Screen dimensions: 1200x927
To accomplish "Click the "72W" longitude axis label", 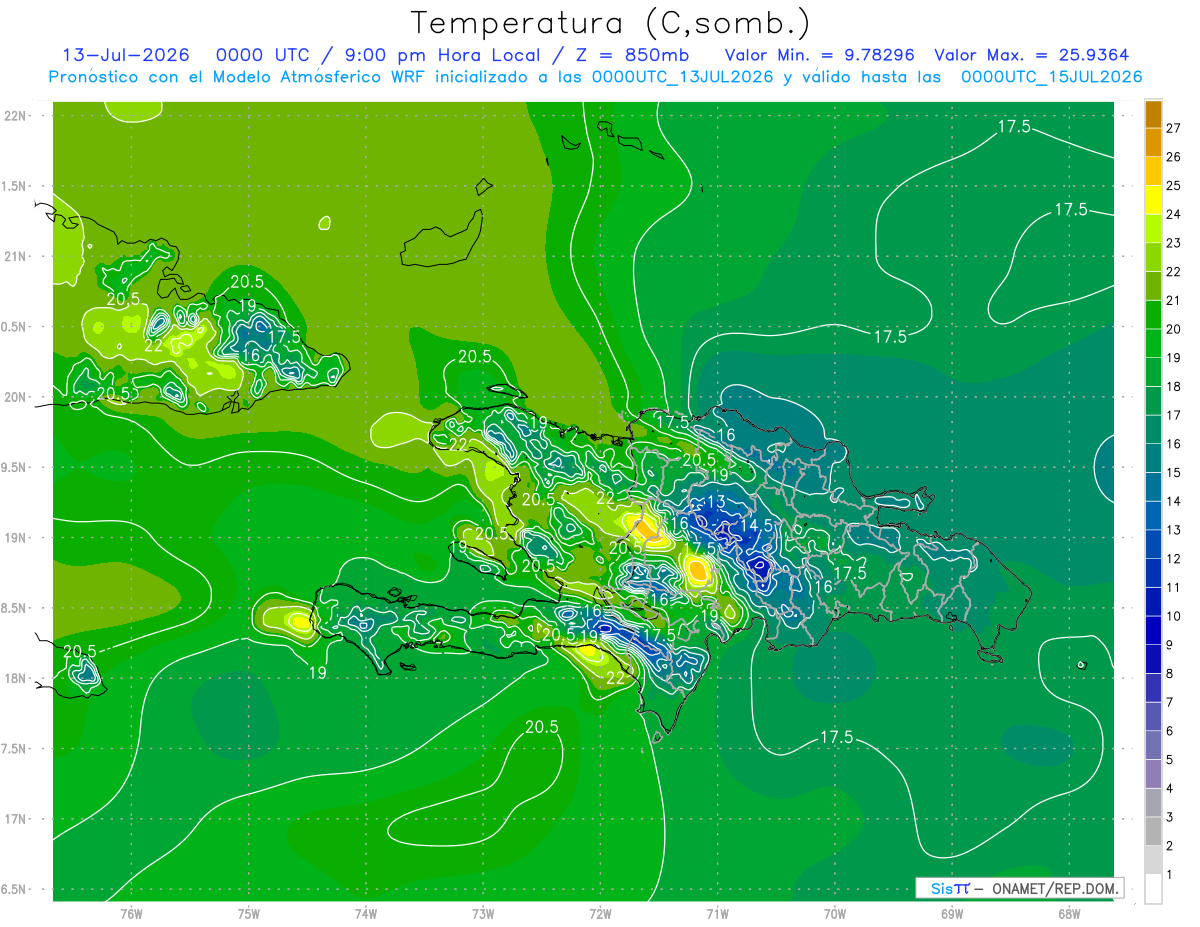I will click(x=600, y=914).
